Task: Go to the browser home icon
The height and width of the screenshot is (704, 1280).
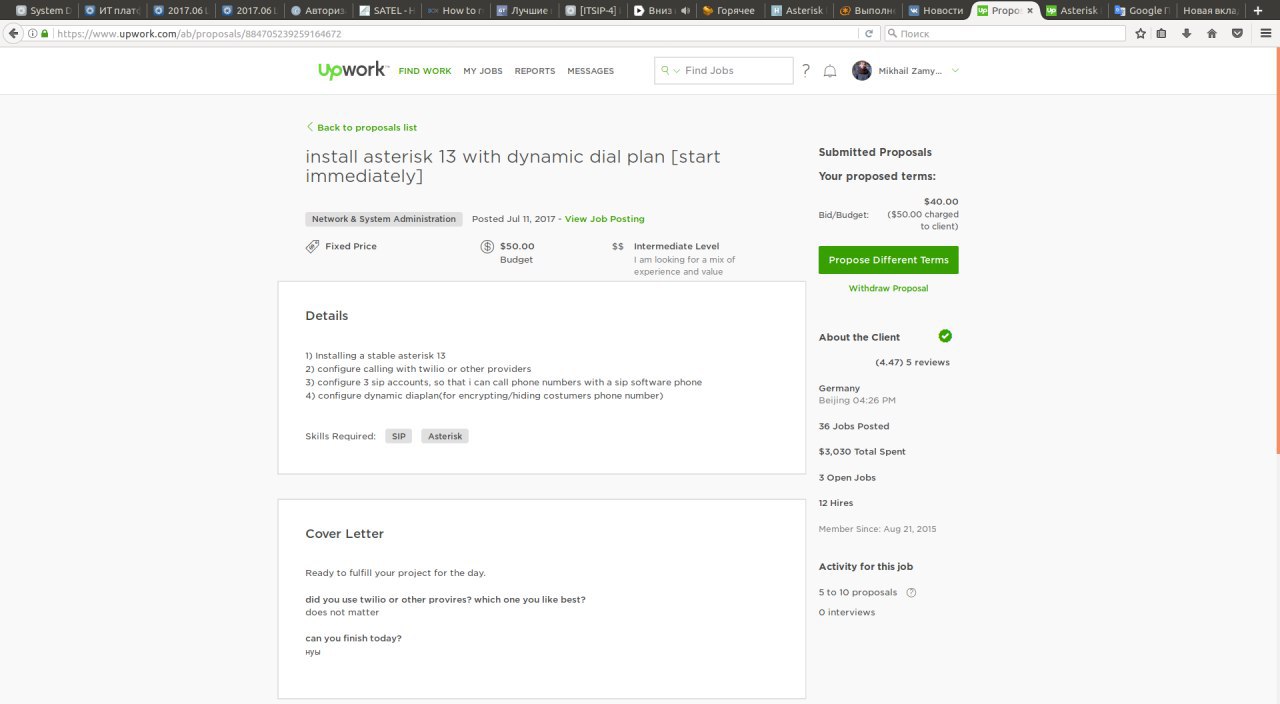Action: pyautogui.click(x=1212, y=33)
